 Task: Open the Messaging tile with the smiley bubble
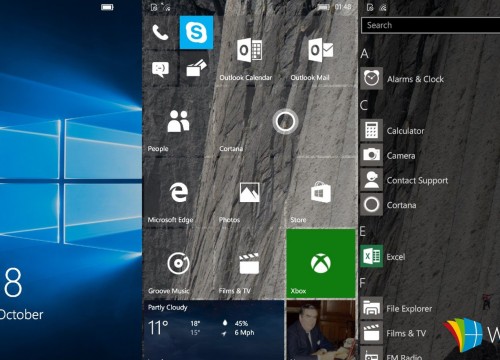pos(160,69)
